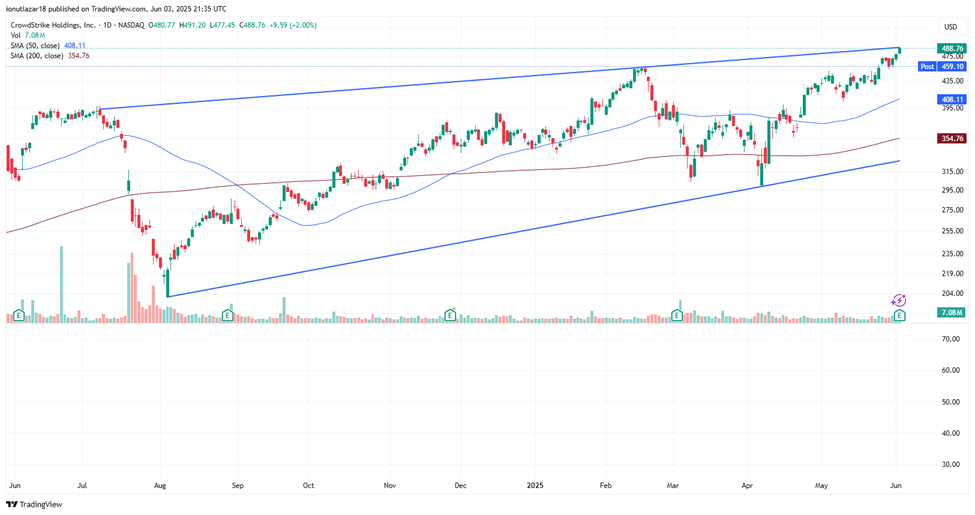
Task: Select the blue 408.11 SMA price label
Action: pyautogui.click(x=951, y=100)
